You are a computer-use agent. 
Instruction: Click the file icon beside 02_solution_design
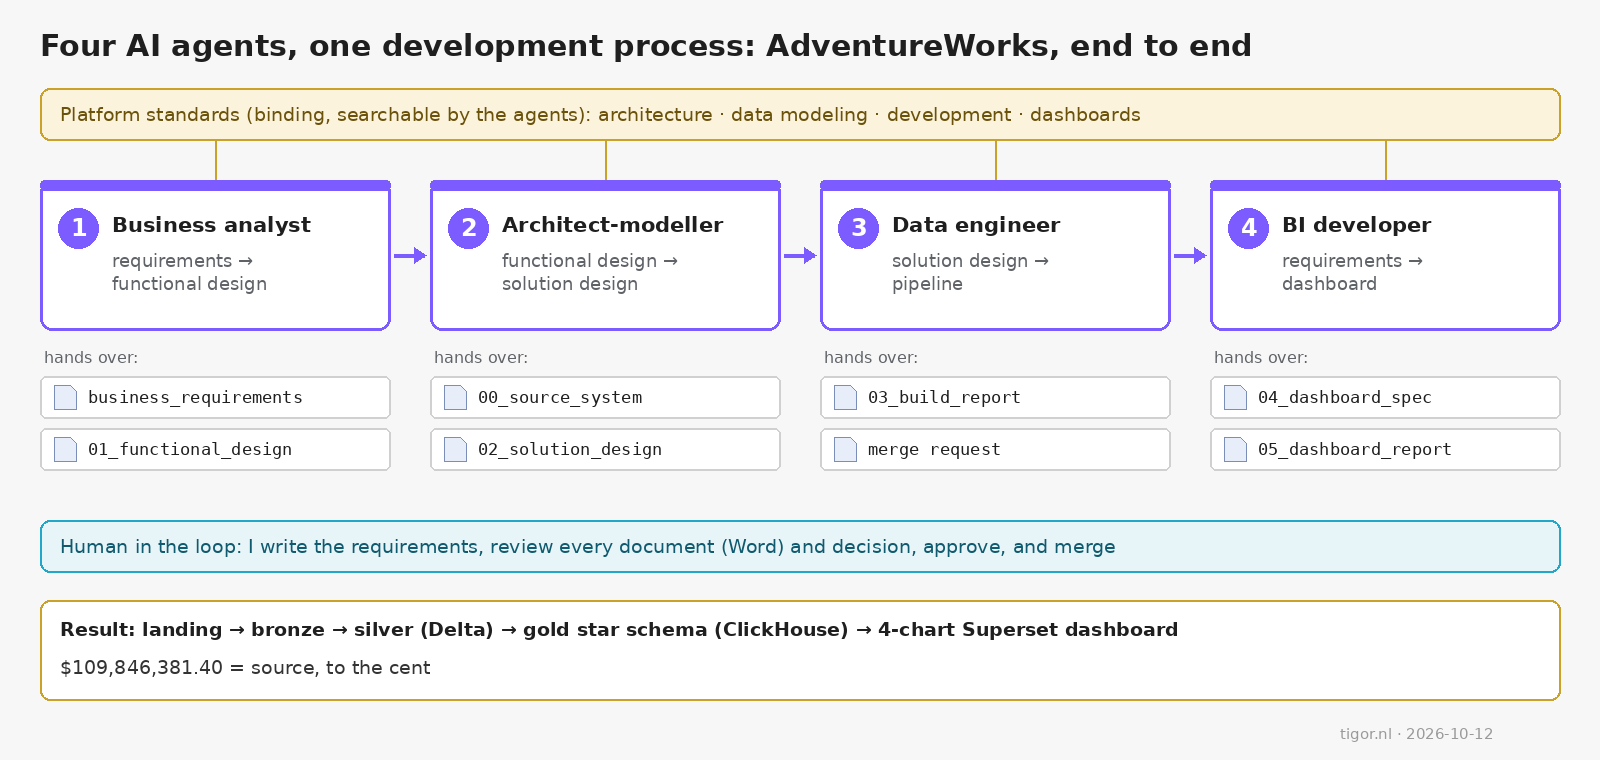[x=455, y=449]
